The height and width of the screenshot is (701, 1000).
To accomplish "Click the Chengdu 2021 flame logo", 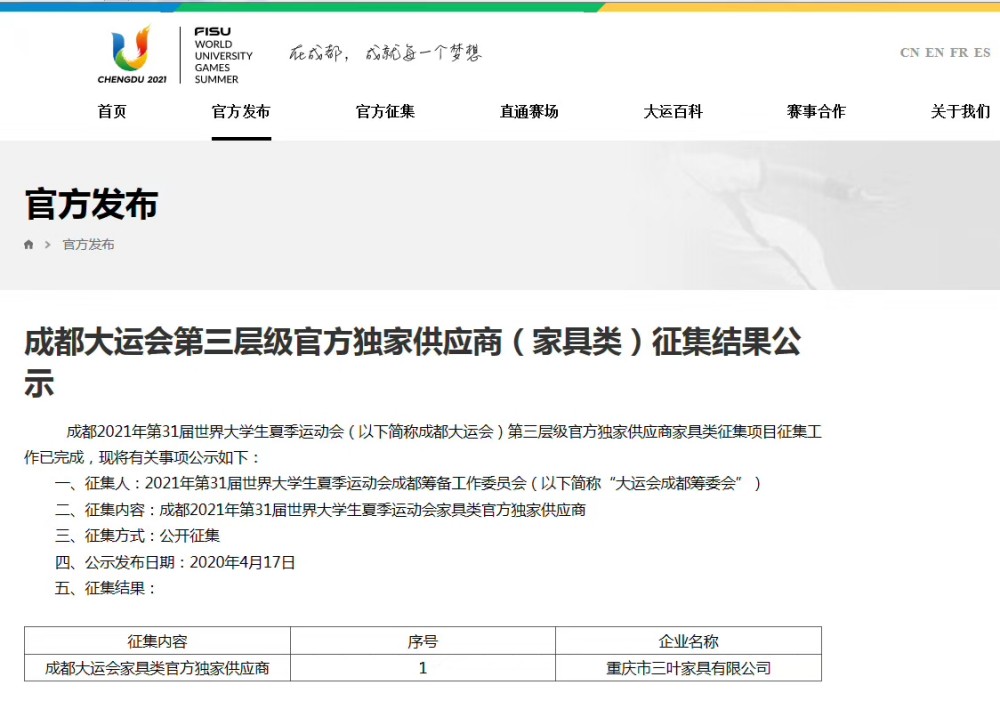I will [131, 54].
